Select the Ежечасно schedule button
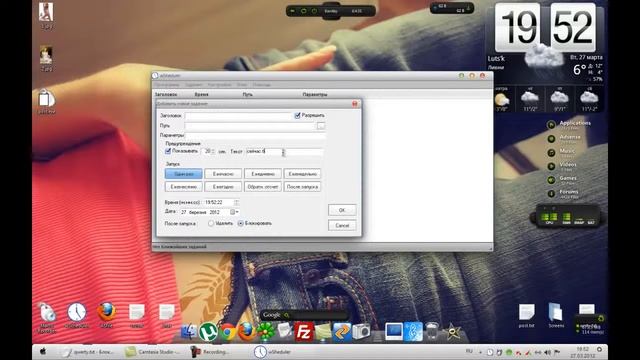This screenshot has height=360, width=640. click(x=223, y=174)
